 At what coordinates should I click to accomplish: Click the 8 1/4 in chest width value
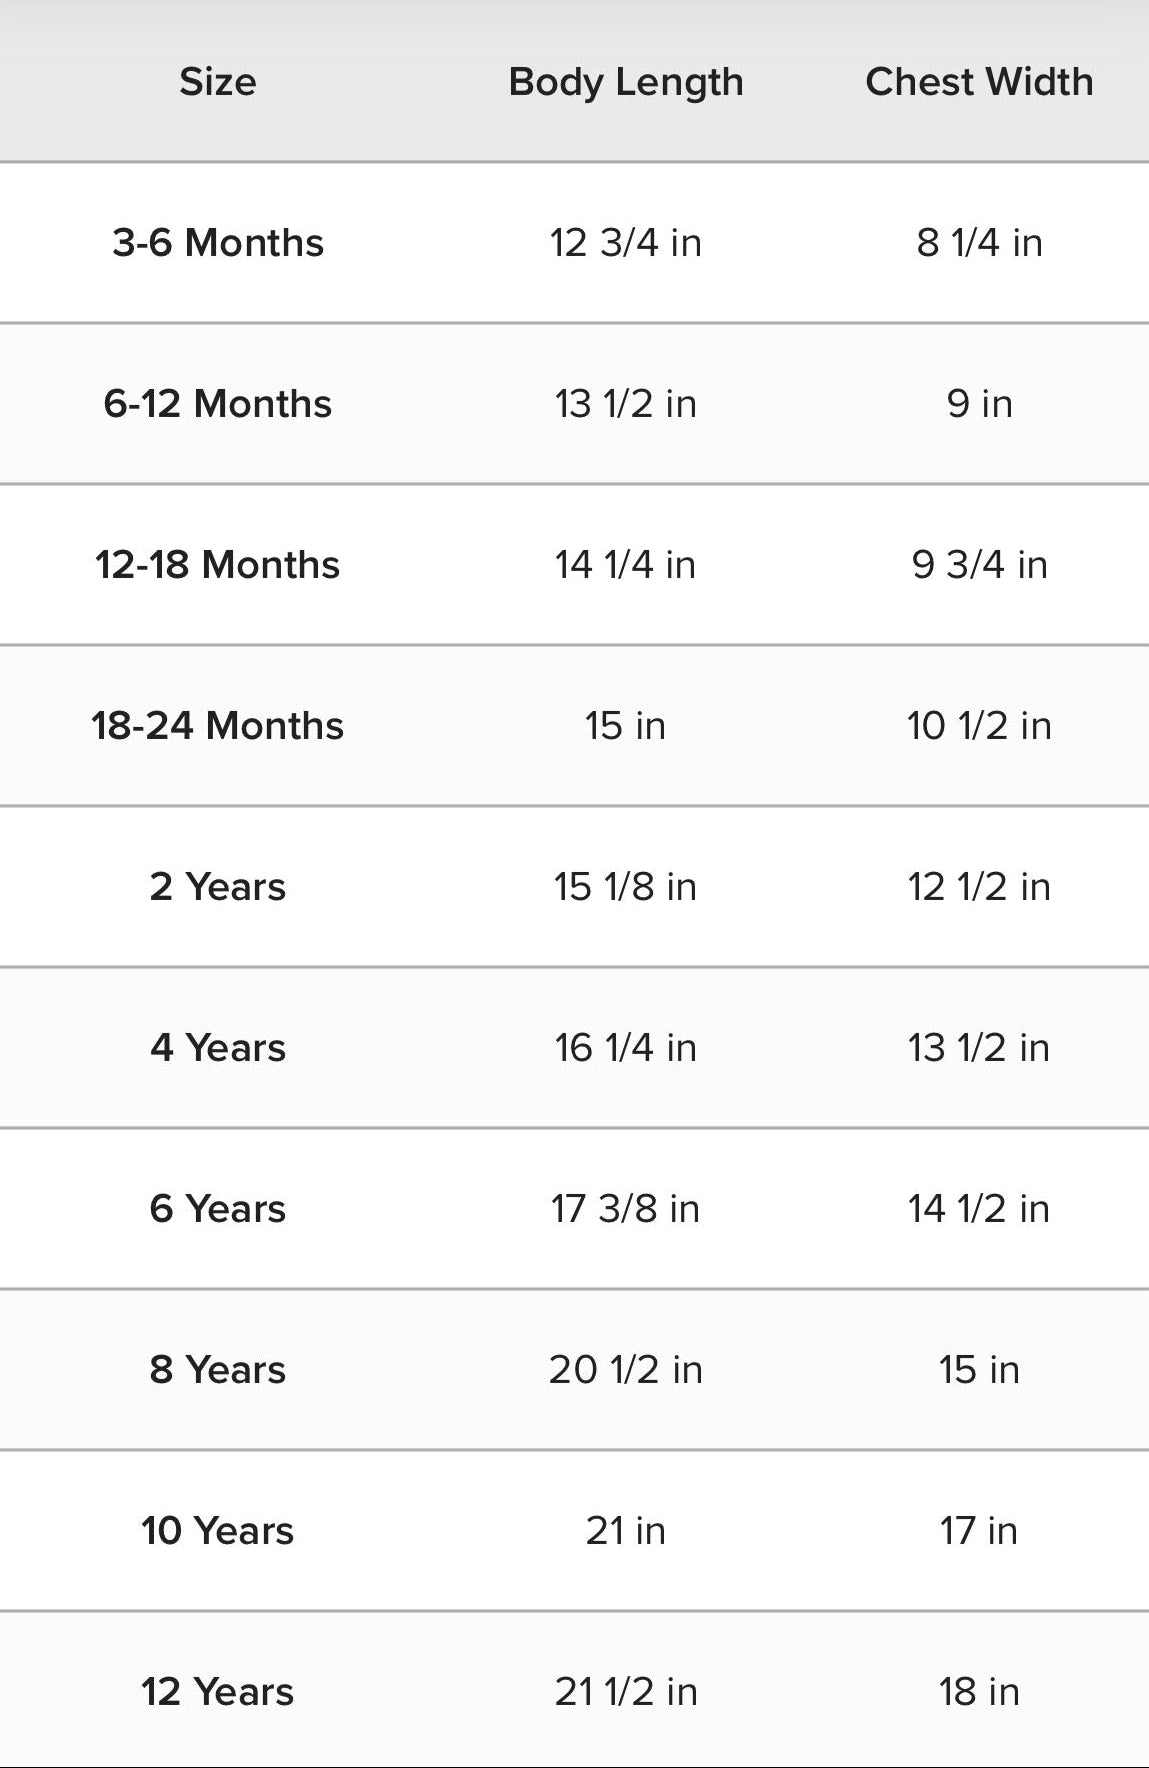(979, 243)
